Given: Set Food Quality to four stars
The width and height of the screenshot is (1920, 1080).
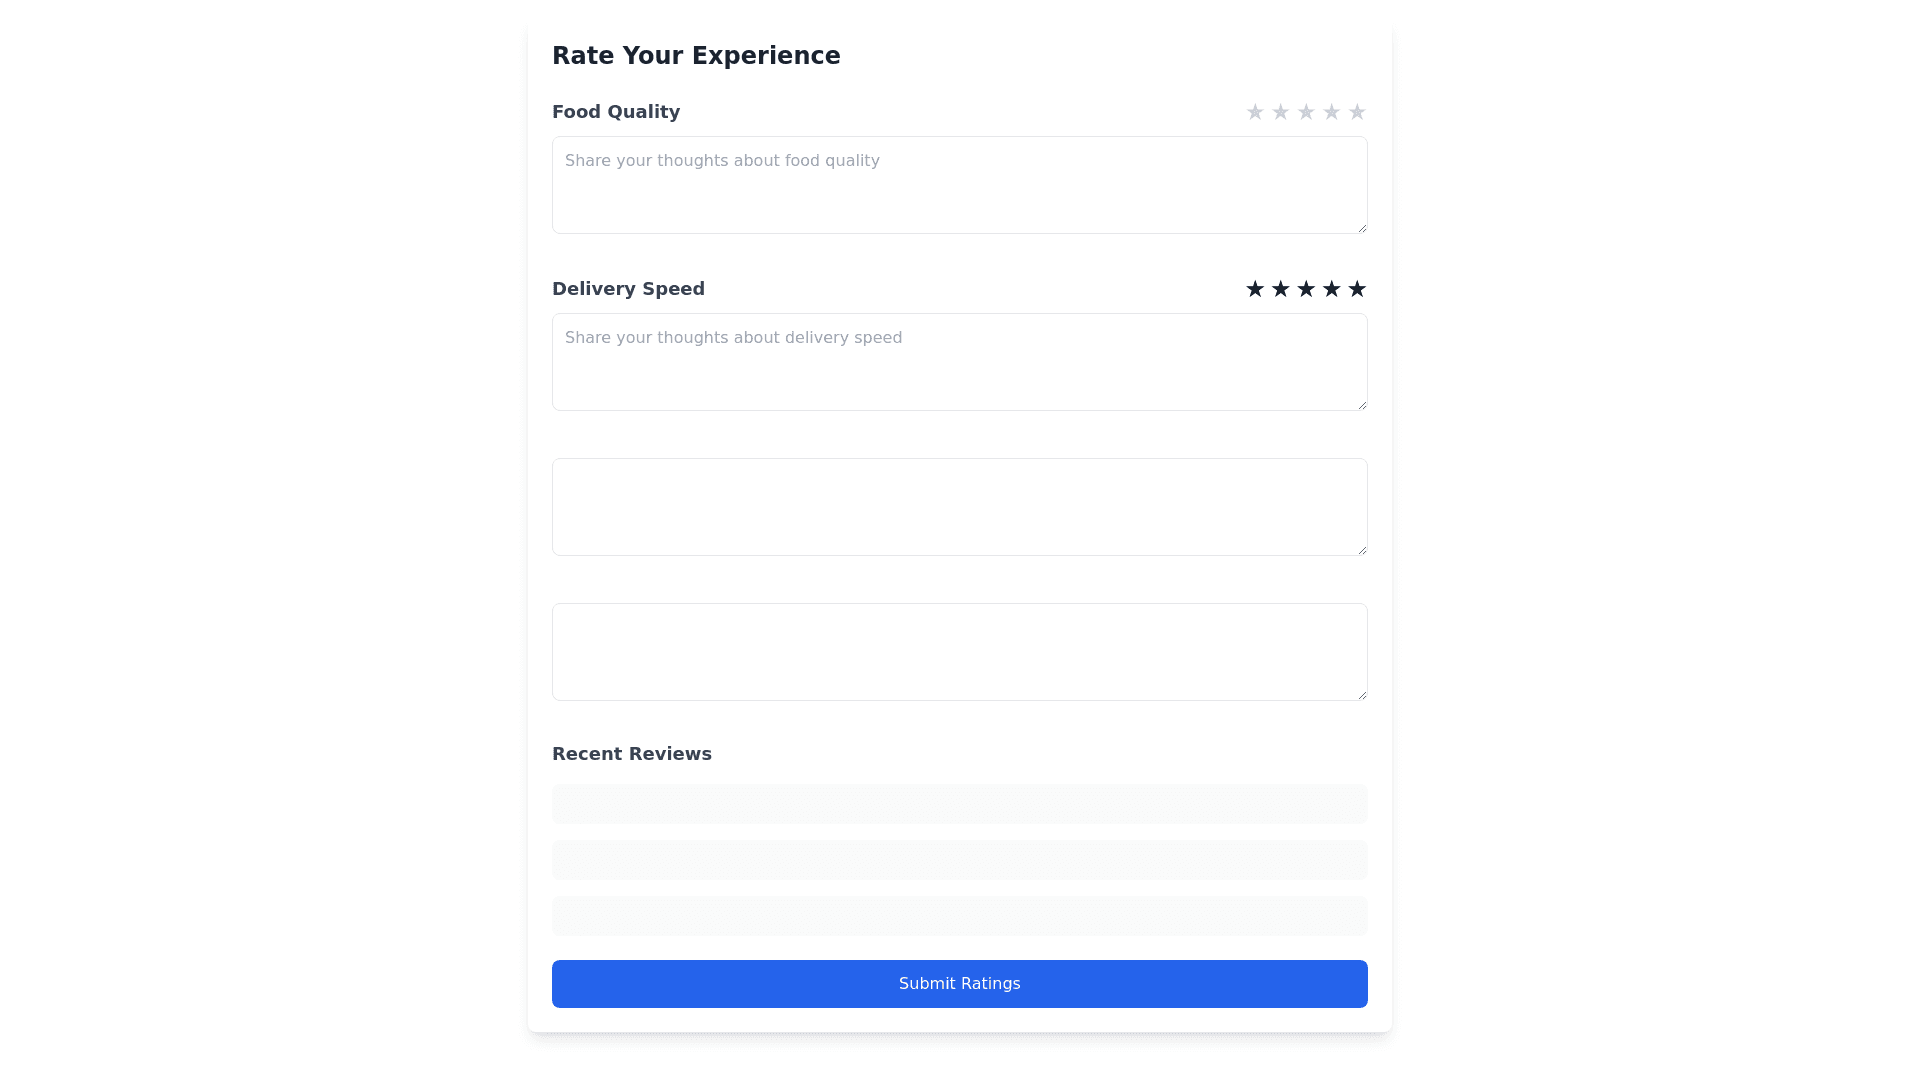Looking at the screenshot, I should pos(1331,112).
